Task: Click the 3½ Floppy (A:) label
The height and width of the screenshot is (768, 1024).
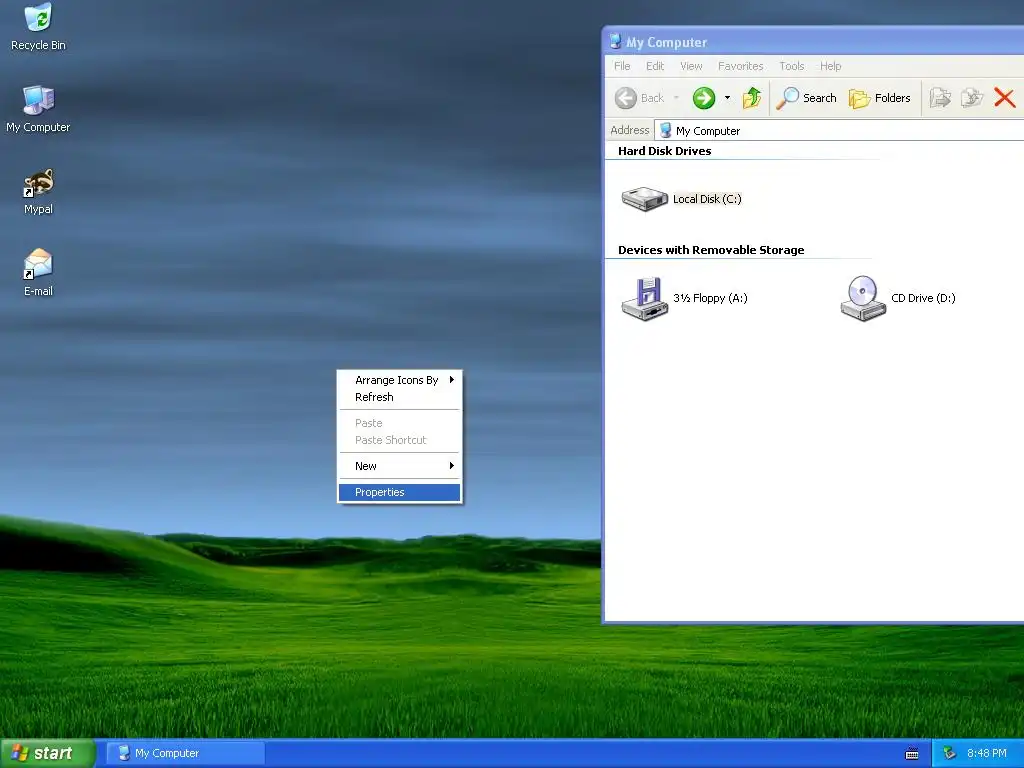Action: [711, 298]
